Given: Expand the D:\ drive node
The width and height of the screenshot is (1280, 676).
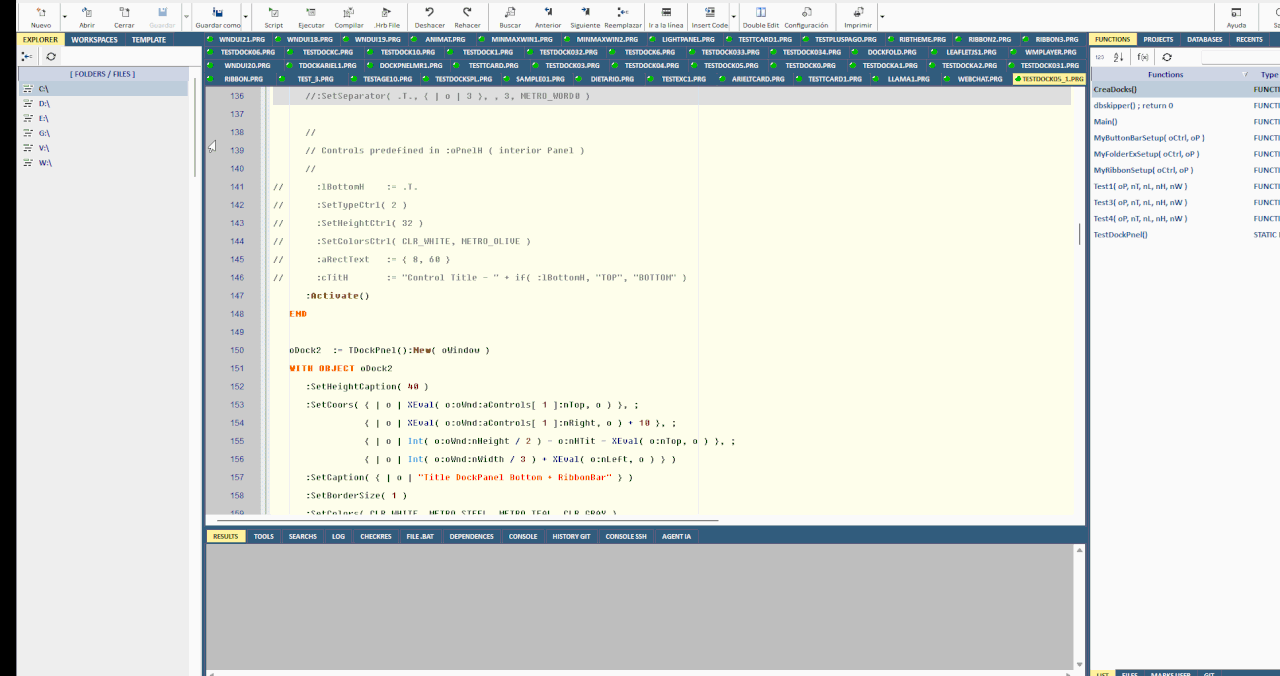Looking at the screenshot, I should (27, 104).
